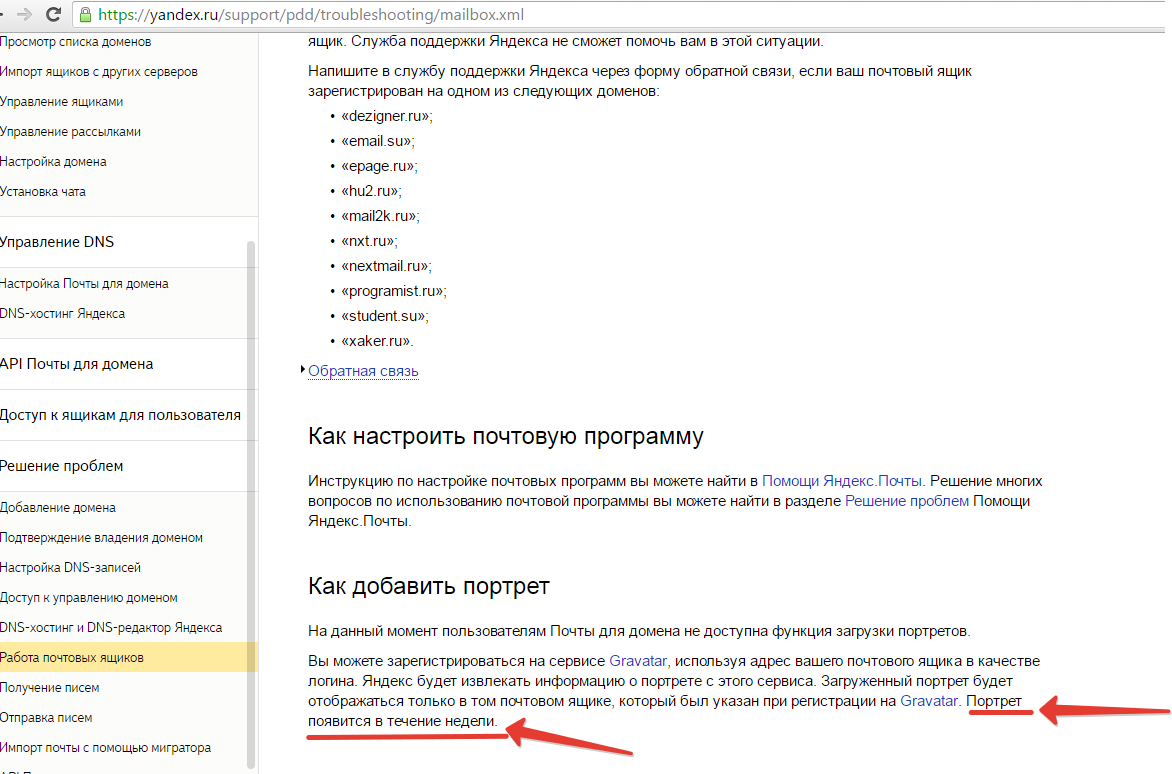
Task: Click the «hu2.ru» list entry
Action: pos(371,191)
